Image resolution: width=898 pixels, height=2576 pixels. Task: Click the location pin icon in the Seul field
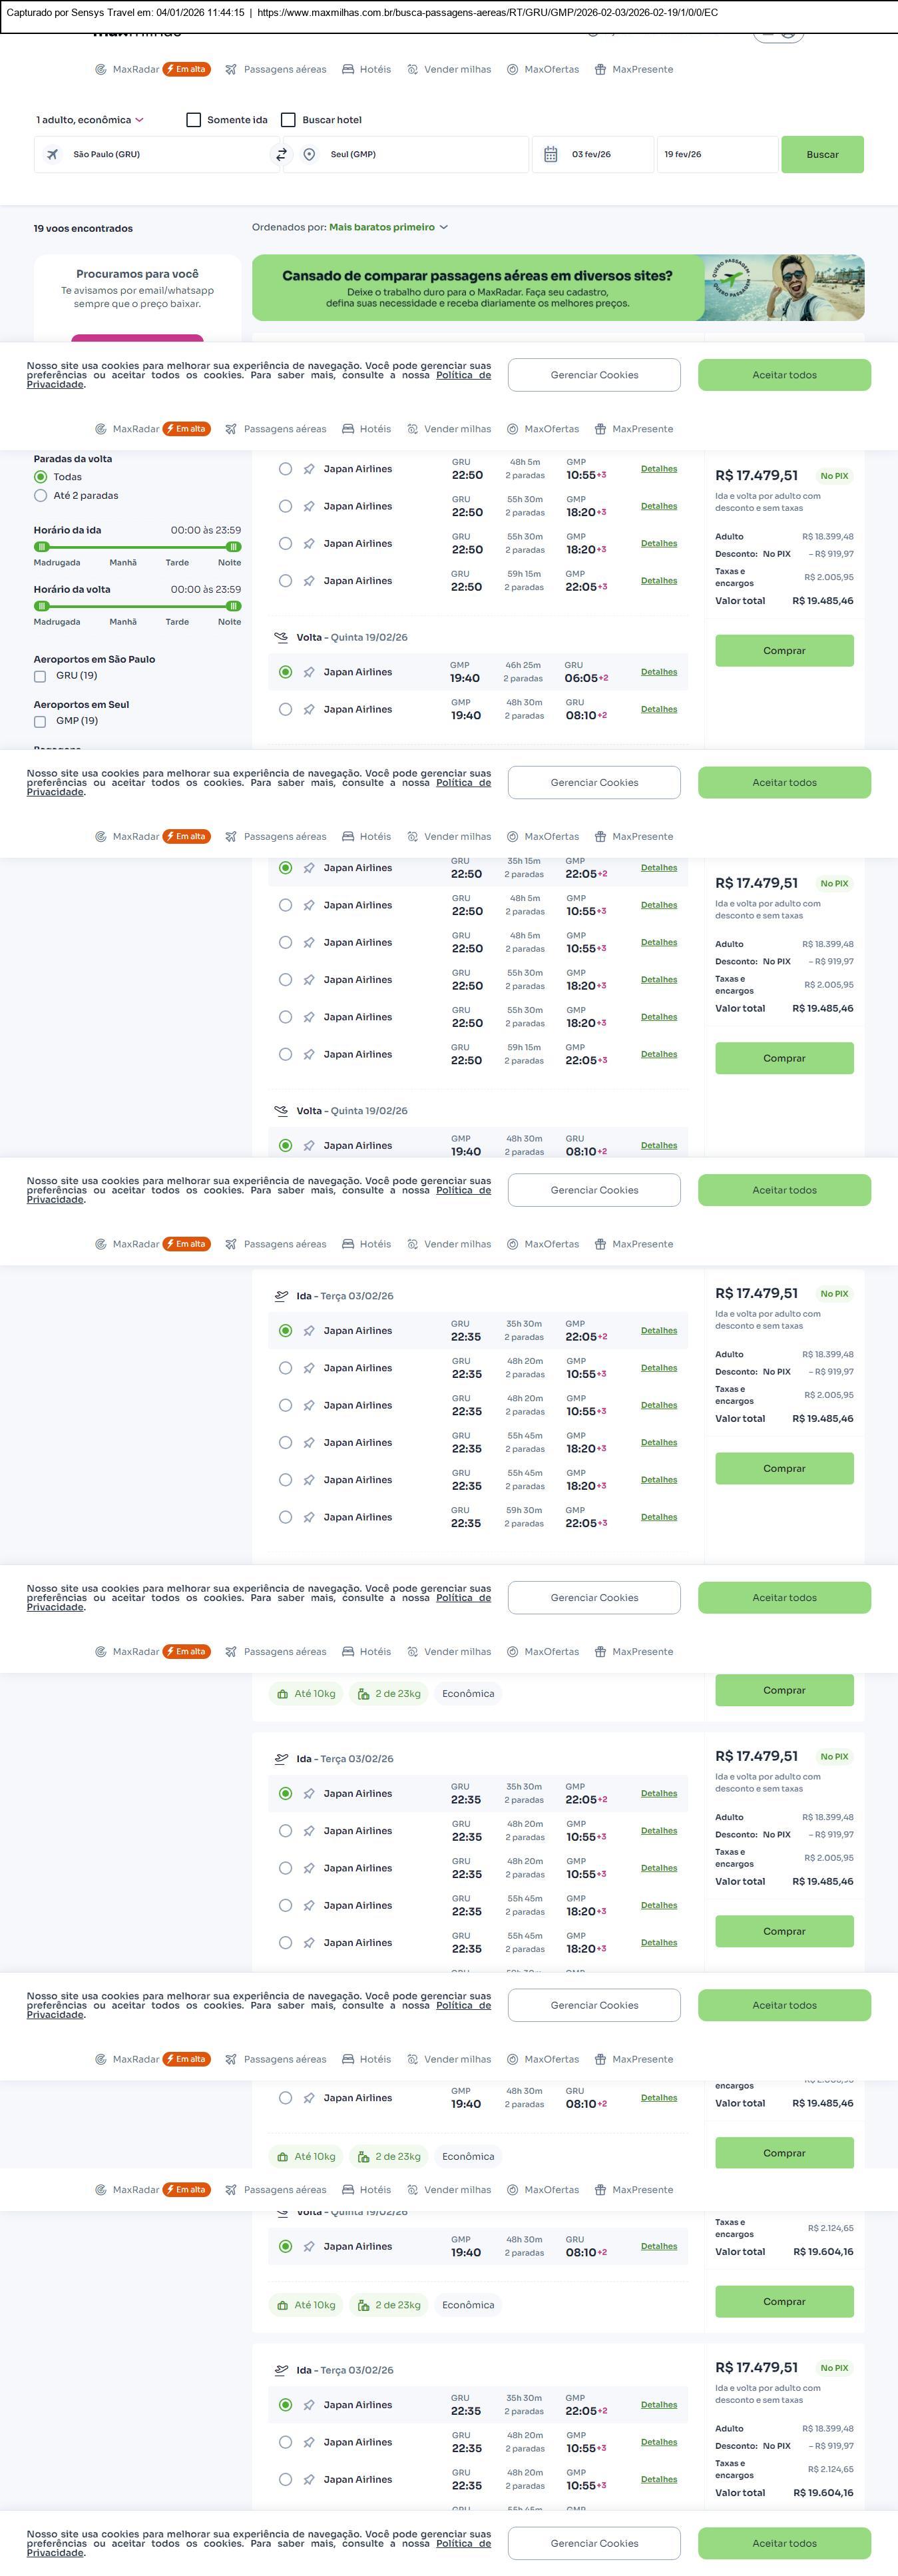point(310,155)
